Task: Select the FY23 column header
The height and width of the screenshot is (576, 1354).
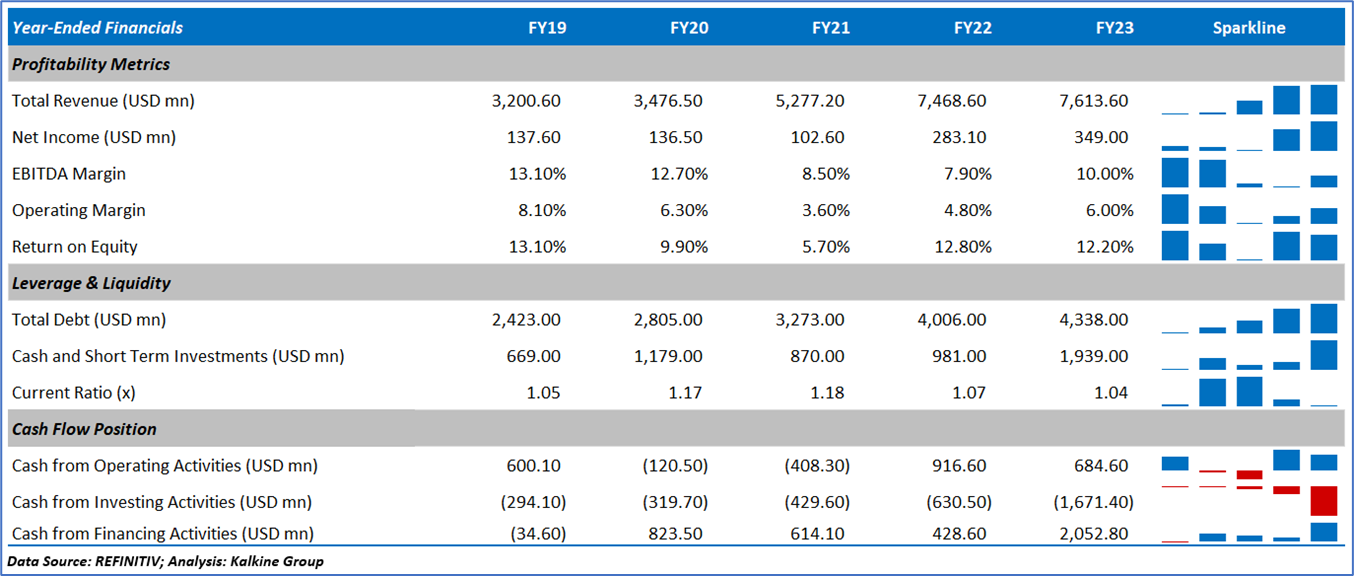Action: tap(1114, 28)
